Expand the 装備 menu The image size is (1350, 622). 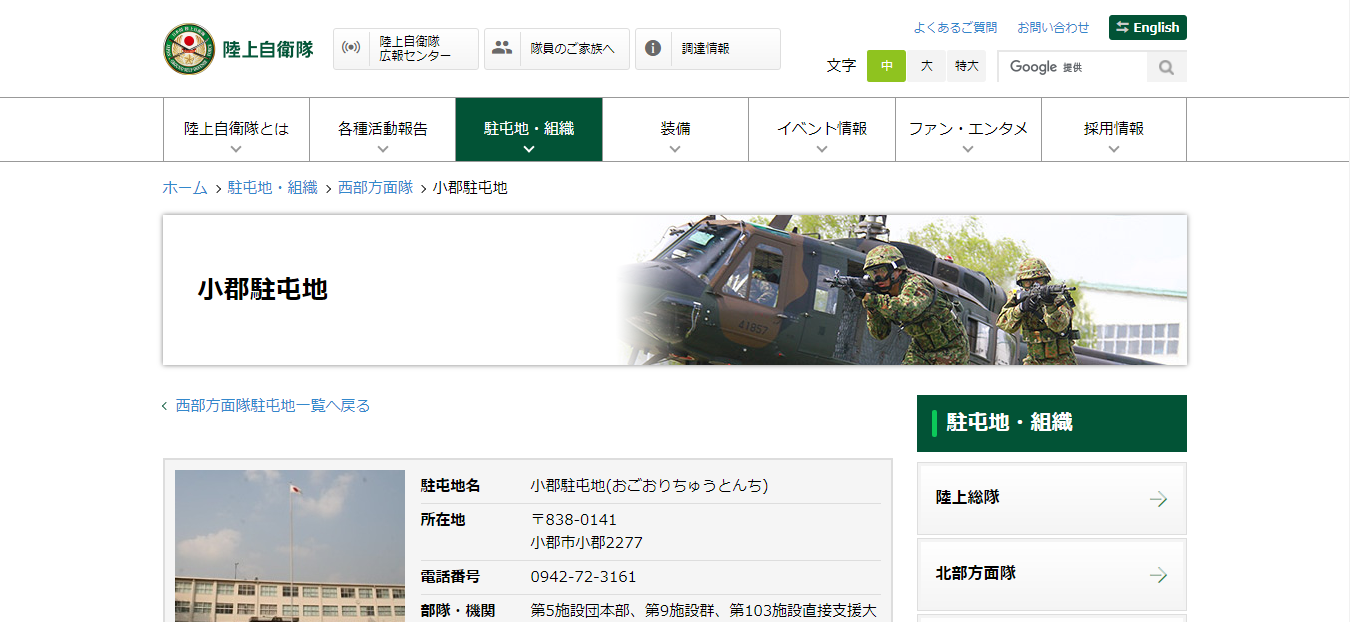coord(675,130)
